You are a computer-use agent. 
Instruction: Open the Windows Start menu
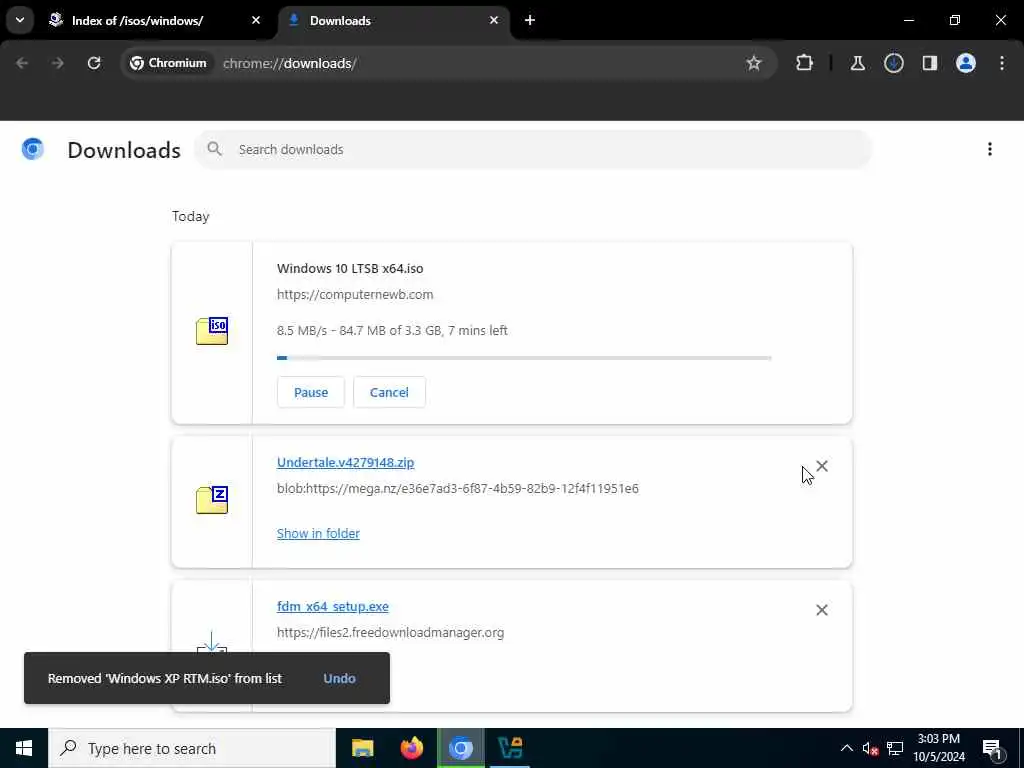24,748
